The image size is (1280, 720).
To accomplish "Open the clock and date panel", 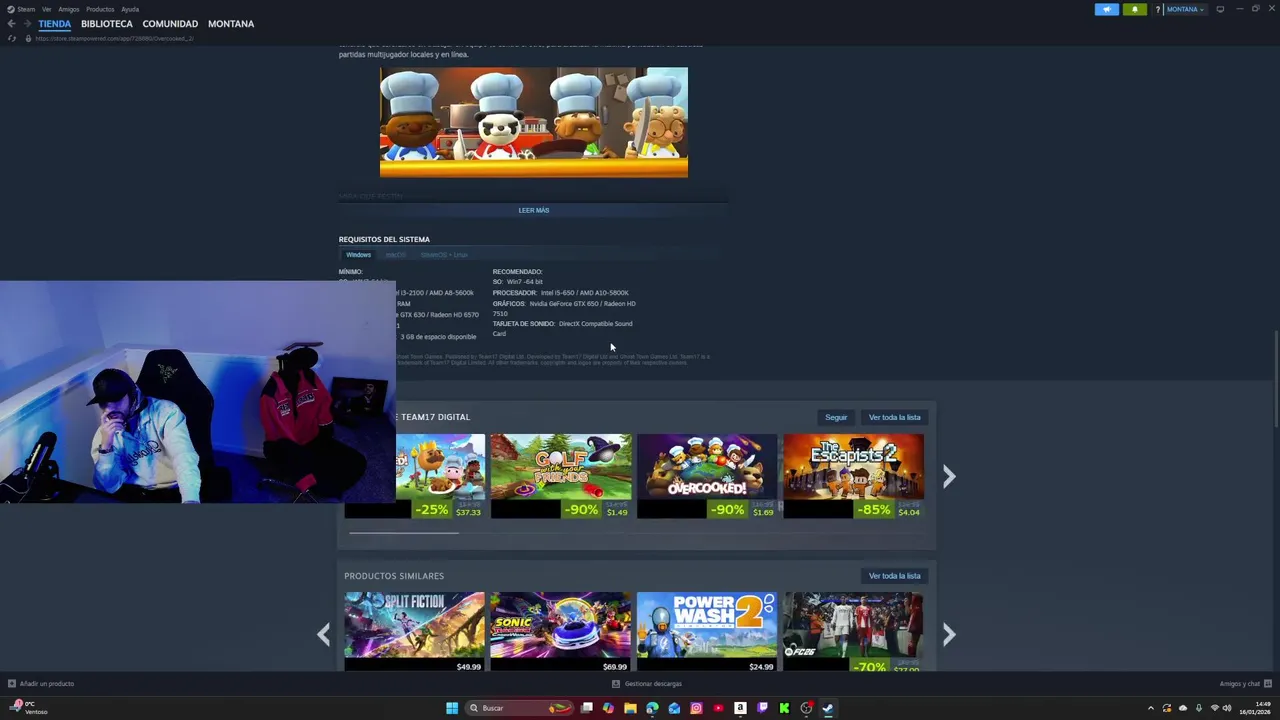I will click(x=1254, y=708).
